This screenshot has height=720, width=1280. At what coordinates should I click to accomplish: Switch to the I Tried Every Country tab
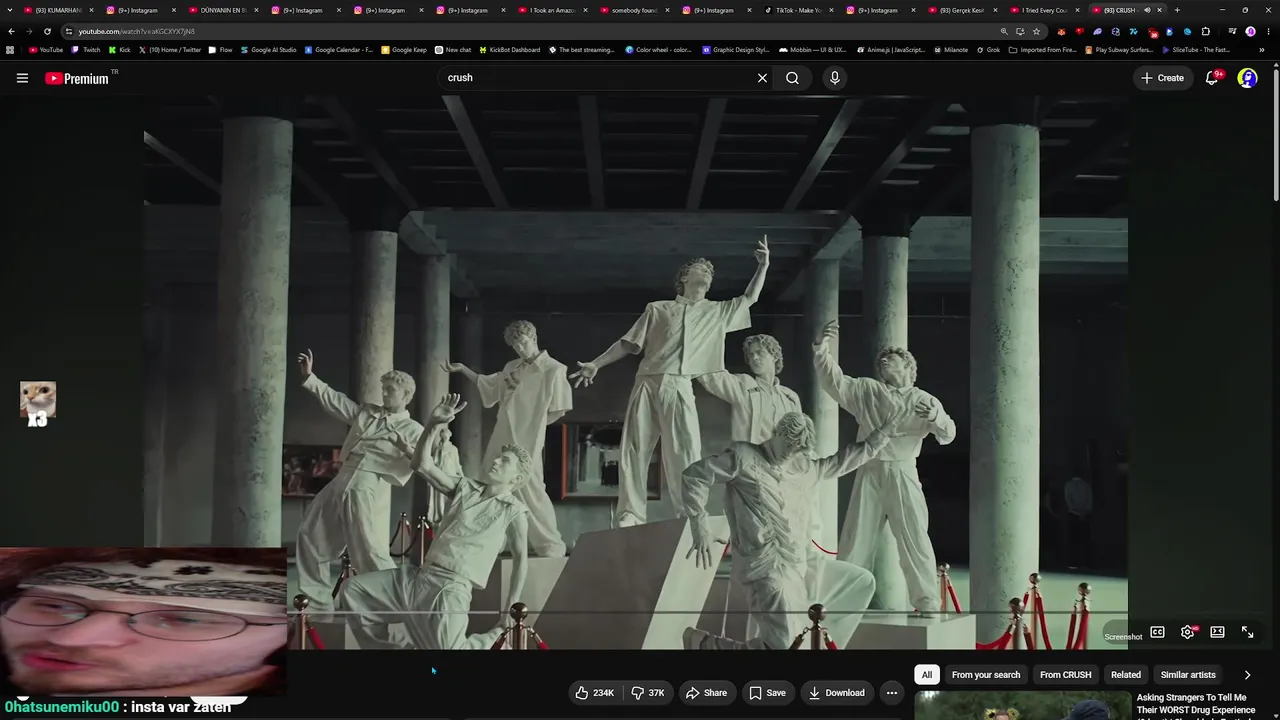pos(1047,10)
